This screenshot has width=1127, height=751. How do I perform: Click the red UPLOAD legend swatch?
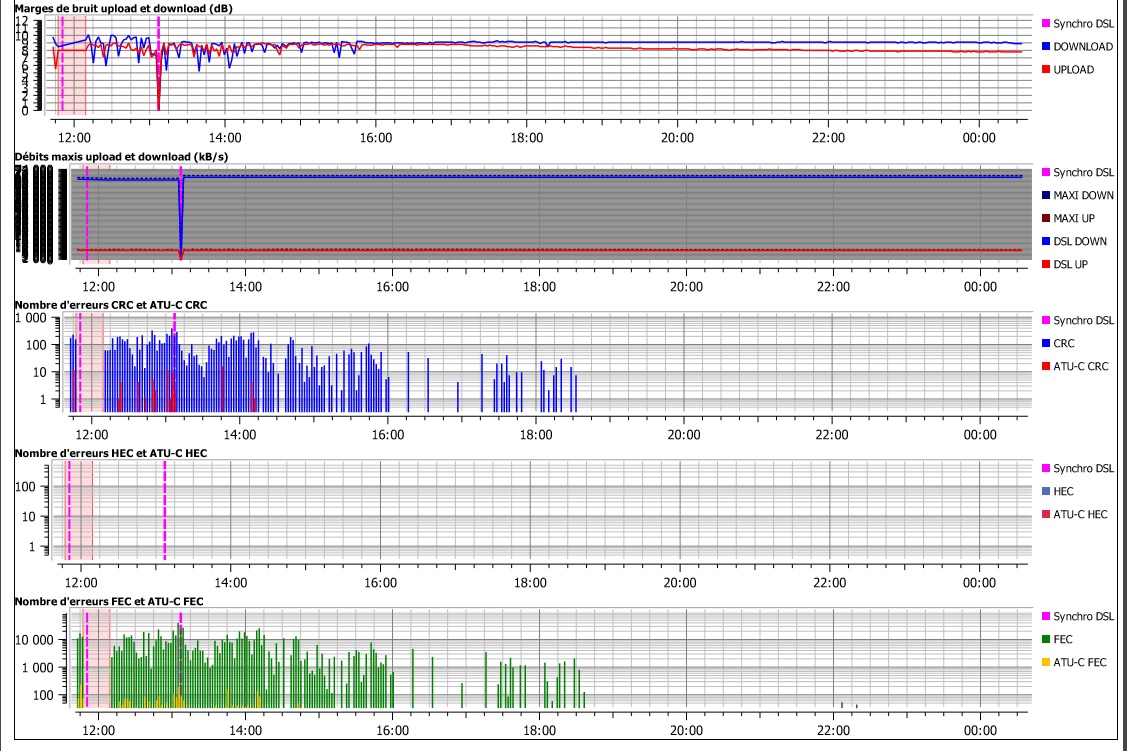[1046, 70]
